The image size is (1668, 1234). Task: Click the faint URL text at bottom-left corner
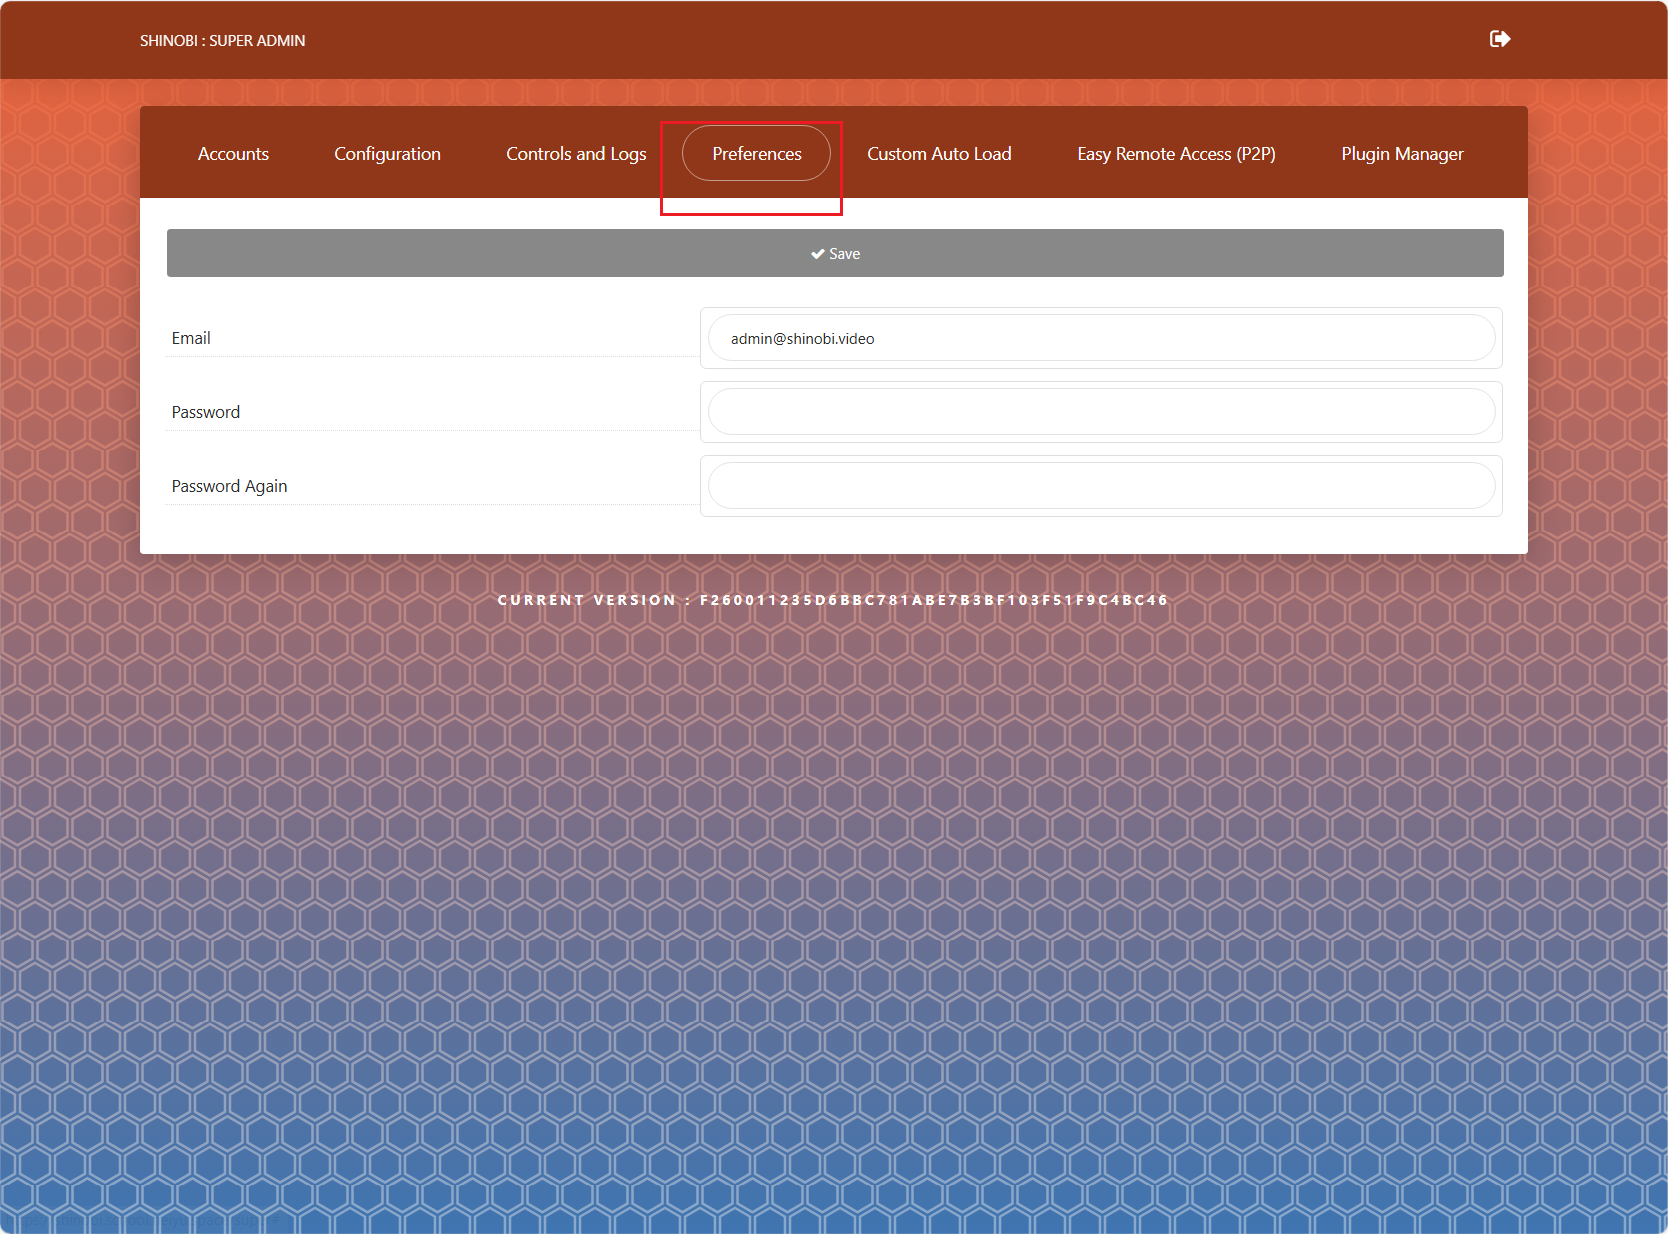click(x=140, y=1222)
